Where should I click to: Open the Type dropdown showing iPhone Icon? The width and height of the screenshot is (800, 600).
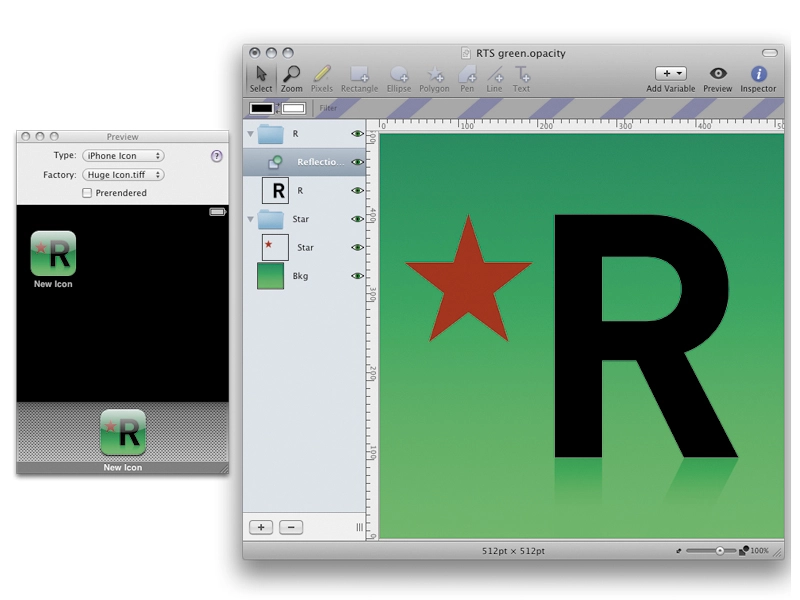point(123,156)
